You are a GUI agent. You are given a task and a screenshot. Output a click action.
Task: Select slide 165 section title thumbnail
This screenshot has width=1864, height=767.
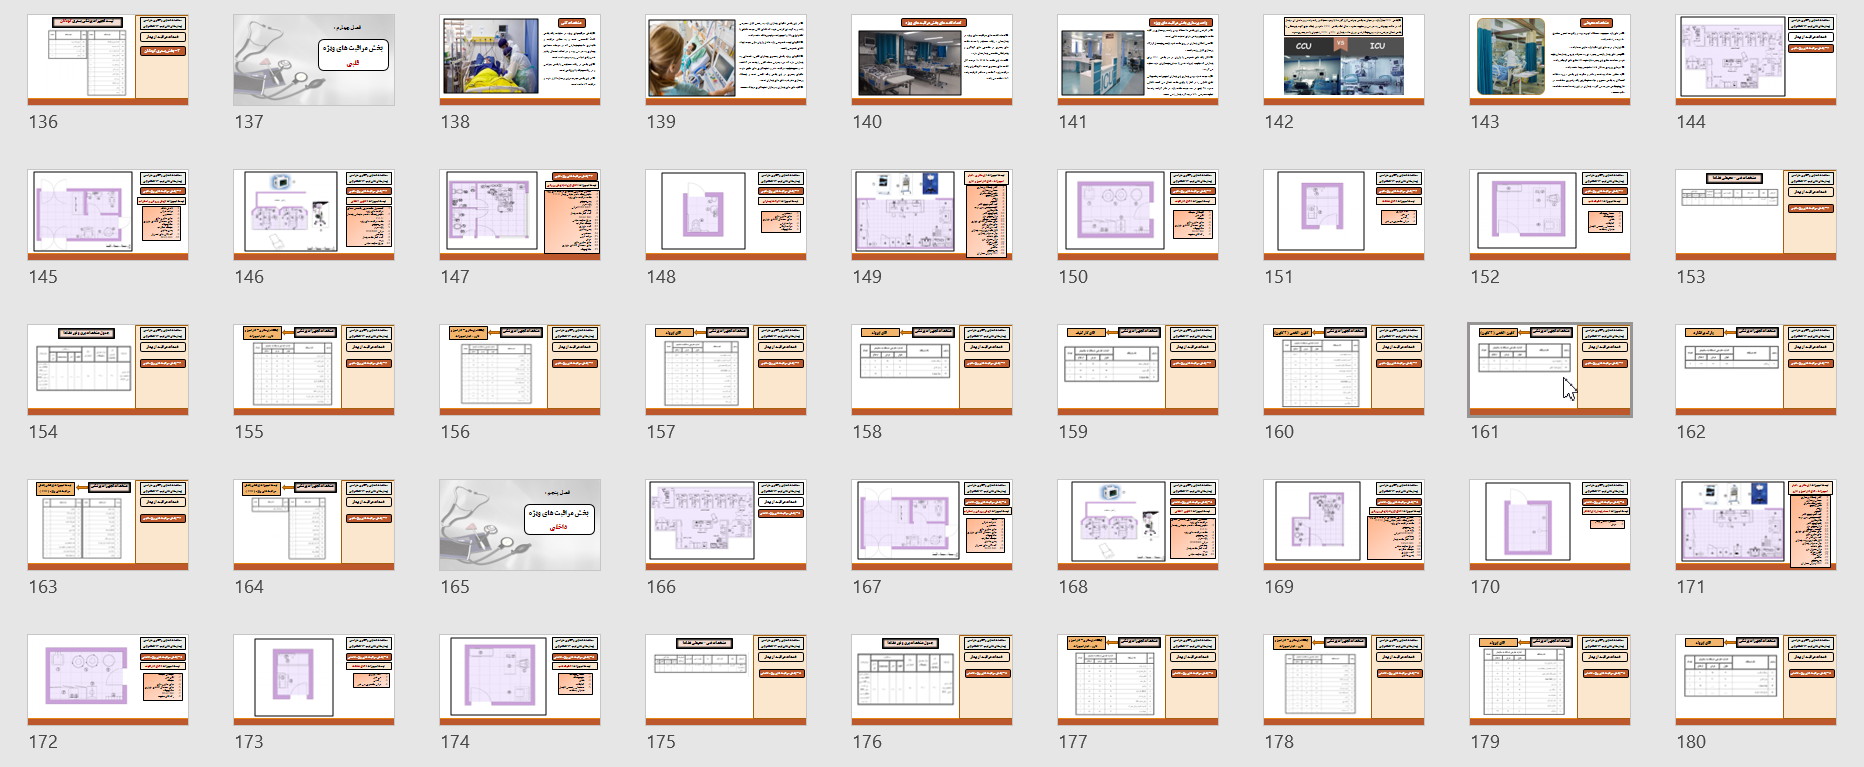click(x=520, y=525)
